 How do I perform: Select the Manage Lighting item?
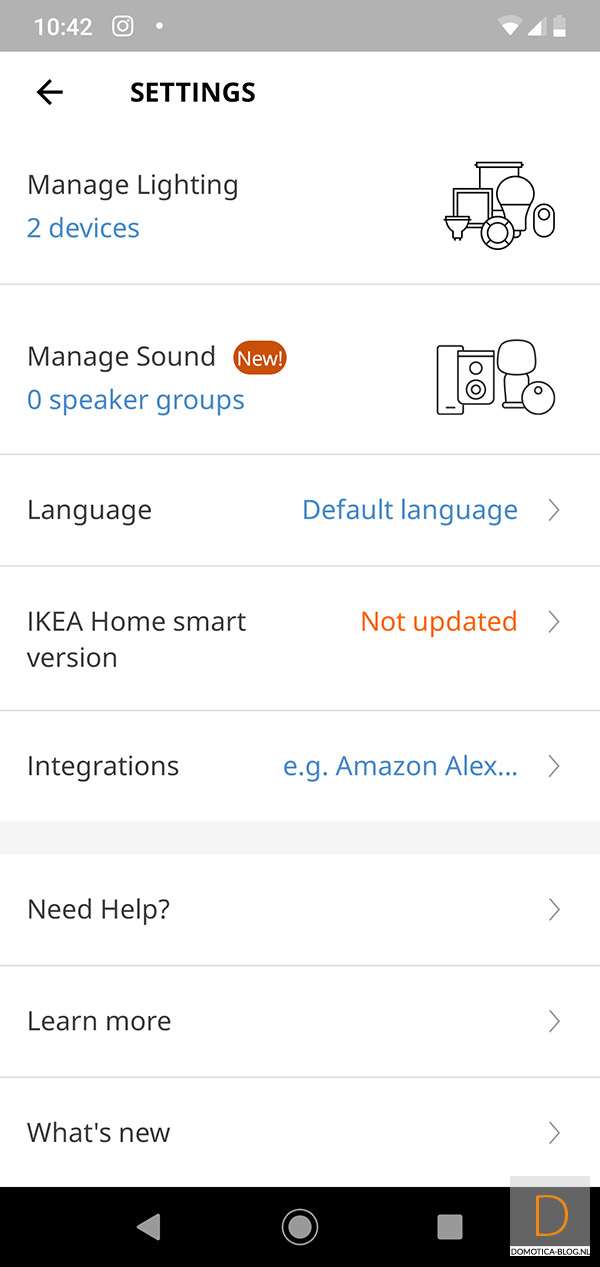pyautogui.click(x=132, y=185)
